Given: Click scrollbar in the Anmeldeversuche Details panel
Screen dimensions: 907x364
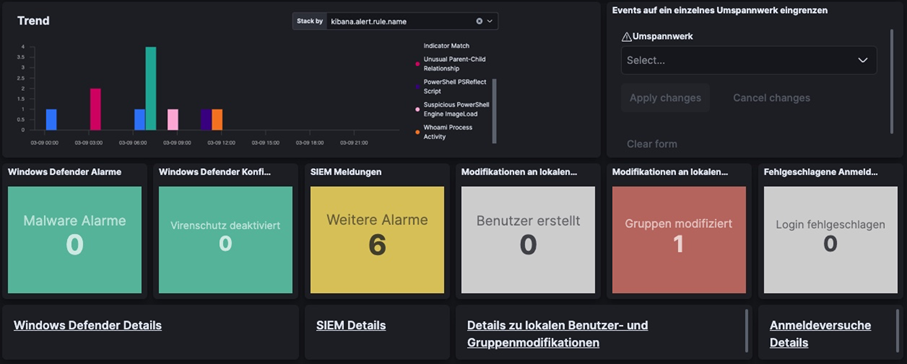Looking at the screenshot, I should 898,330.
